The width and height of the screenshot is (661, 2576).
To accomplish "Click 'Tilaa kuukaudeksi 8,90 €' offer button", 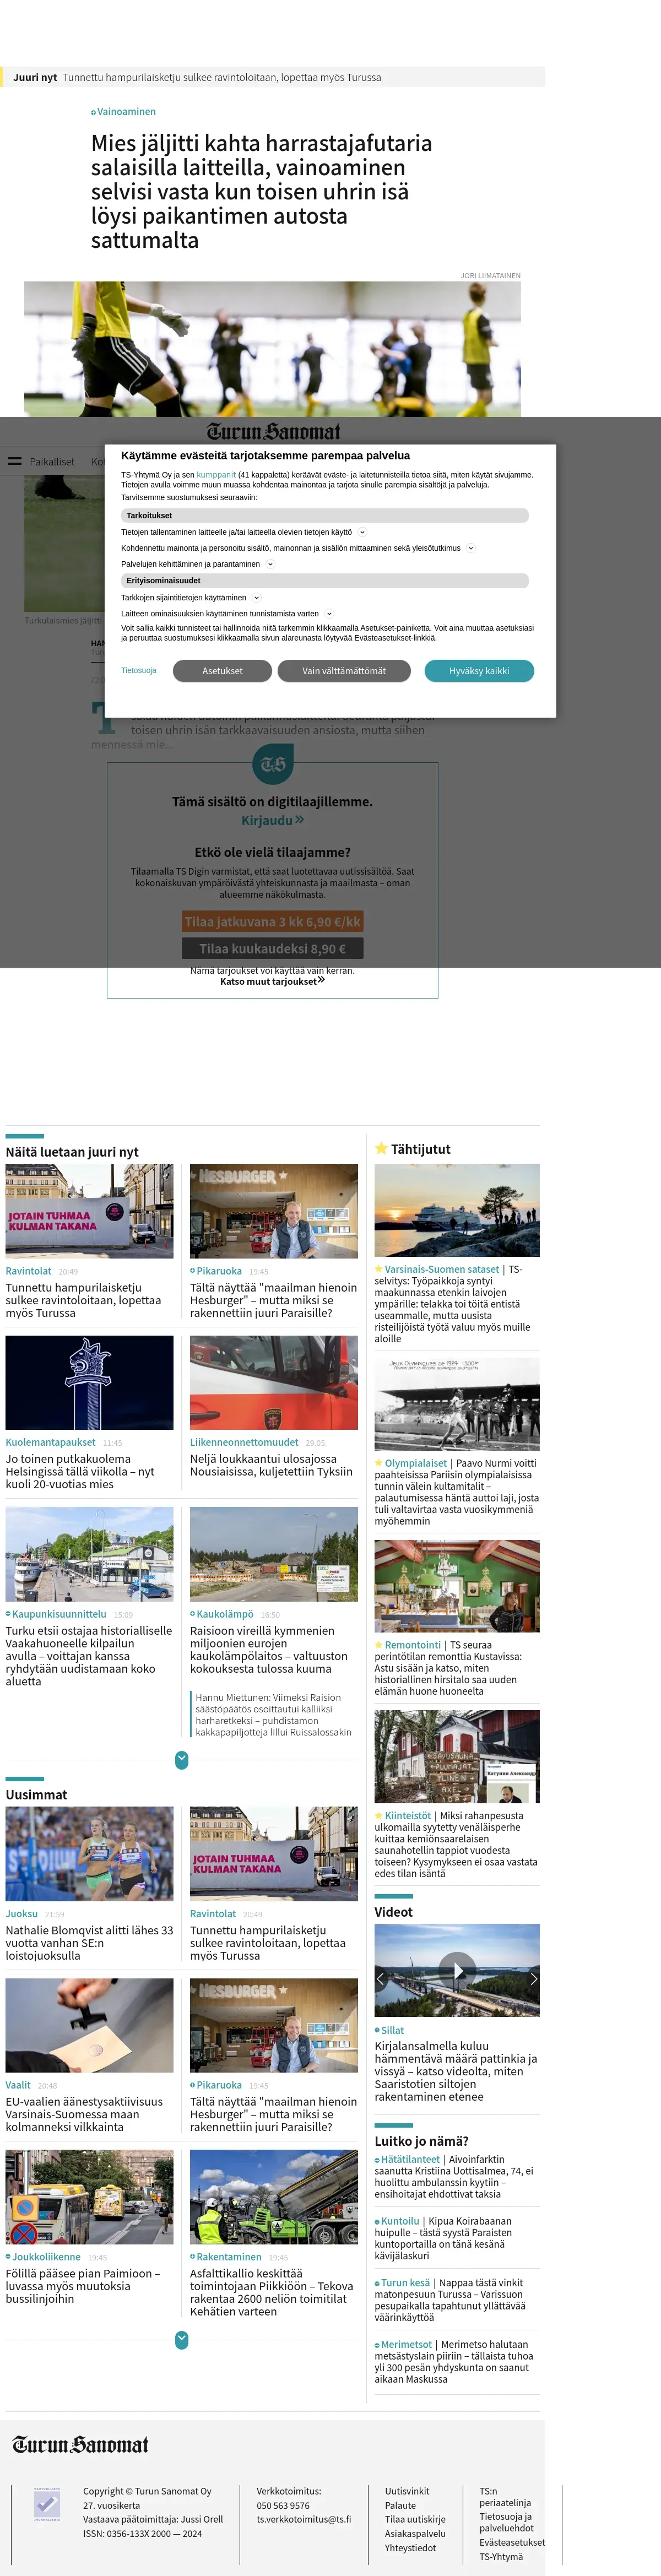I will click(272, 949).
